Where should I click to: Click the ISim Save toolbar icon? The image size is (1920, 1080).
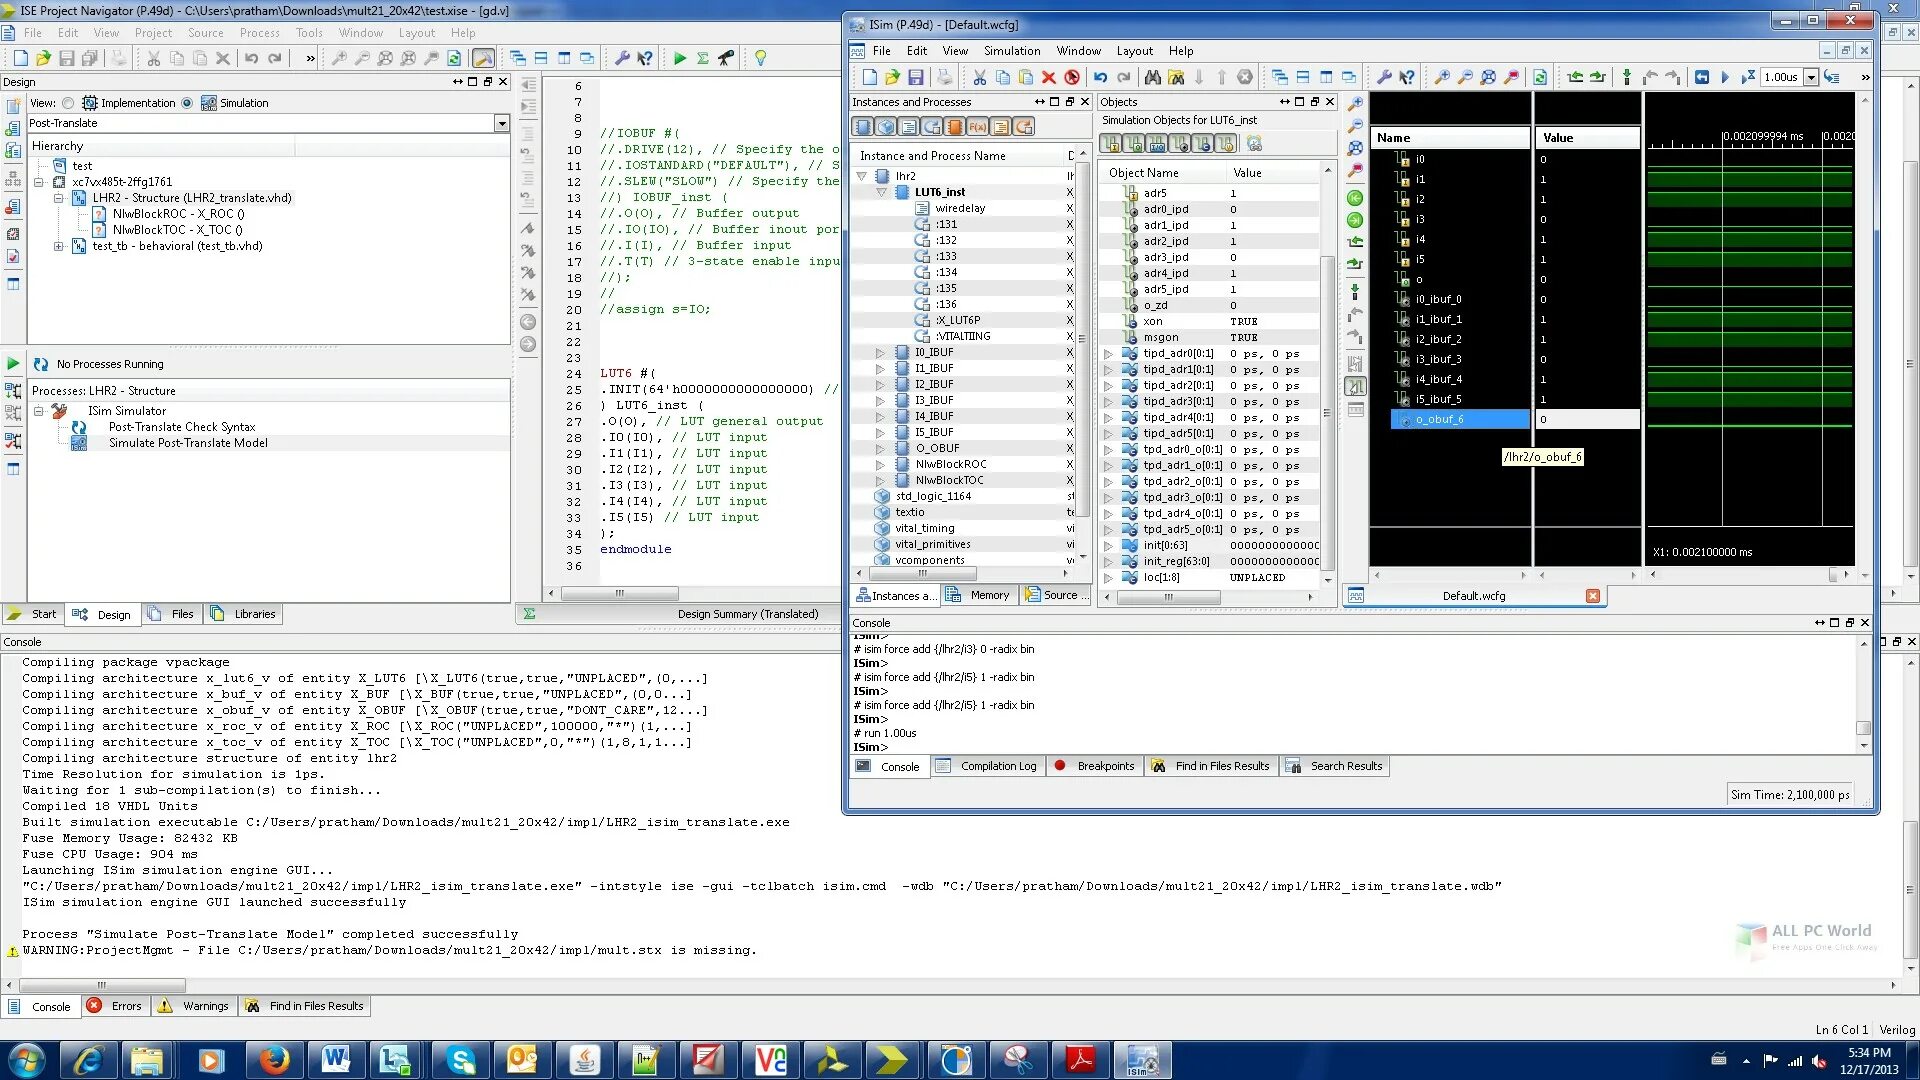915,77
